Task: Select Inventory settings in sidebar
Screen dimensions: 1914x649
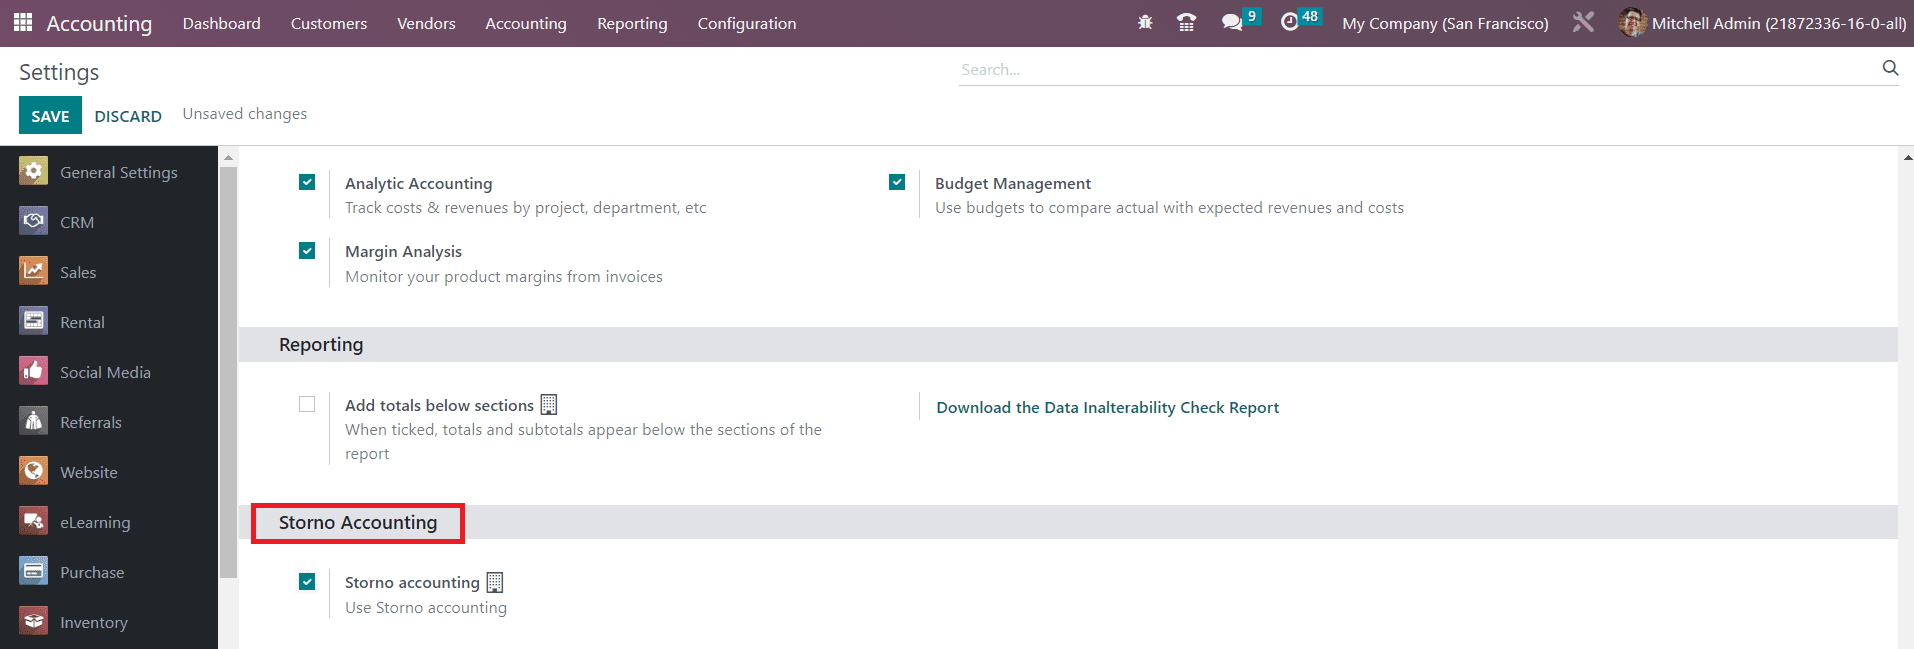Action: (93, 622)
